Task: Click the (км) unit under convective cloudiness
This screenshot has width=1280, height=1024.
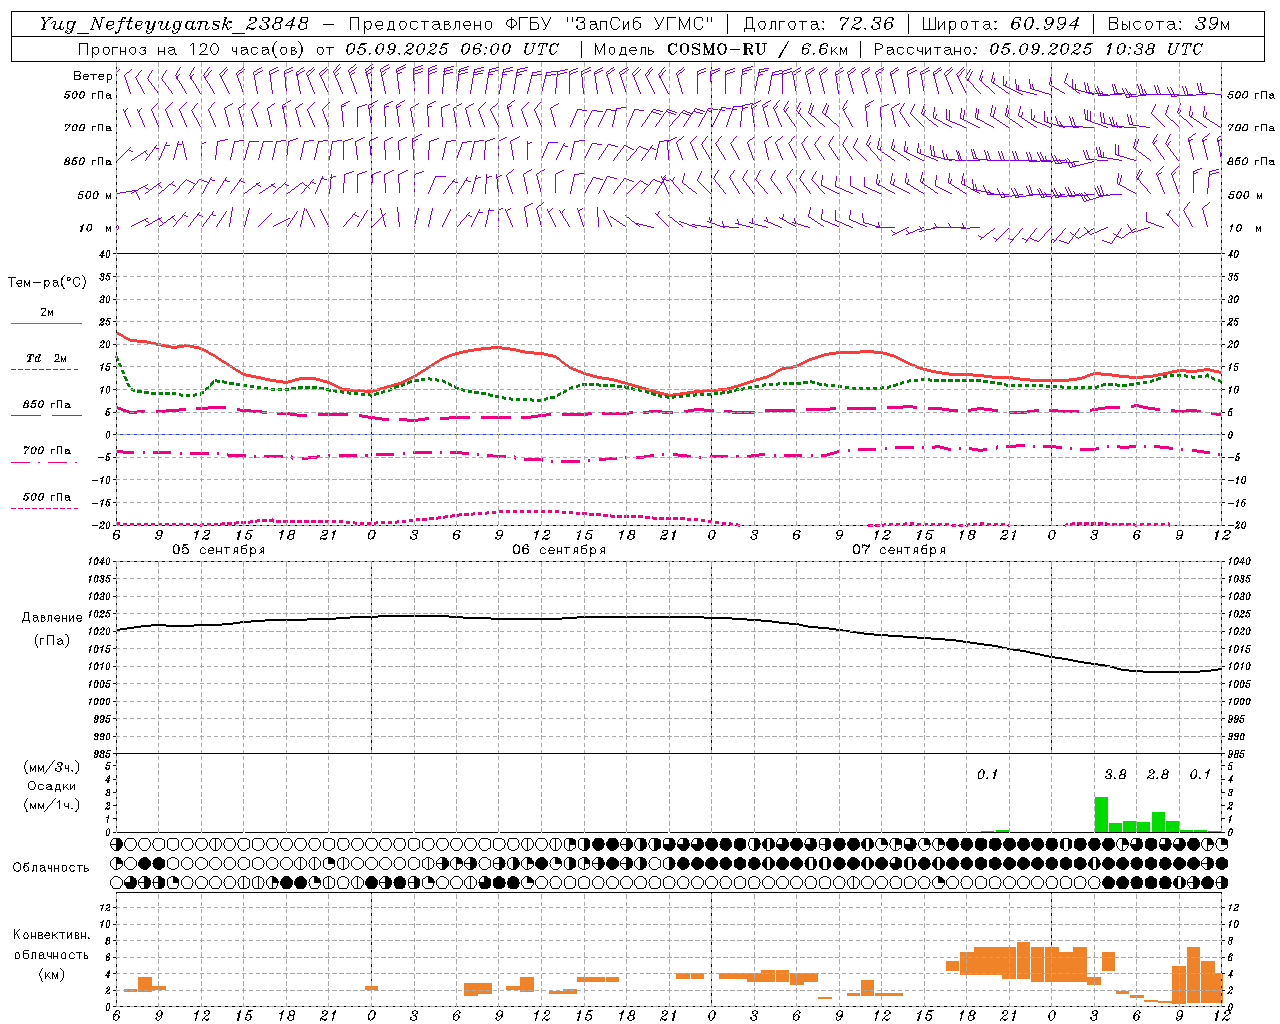Action: [52, 974]
